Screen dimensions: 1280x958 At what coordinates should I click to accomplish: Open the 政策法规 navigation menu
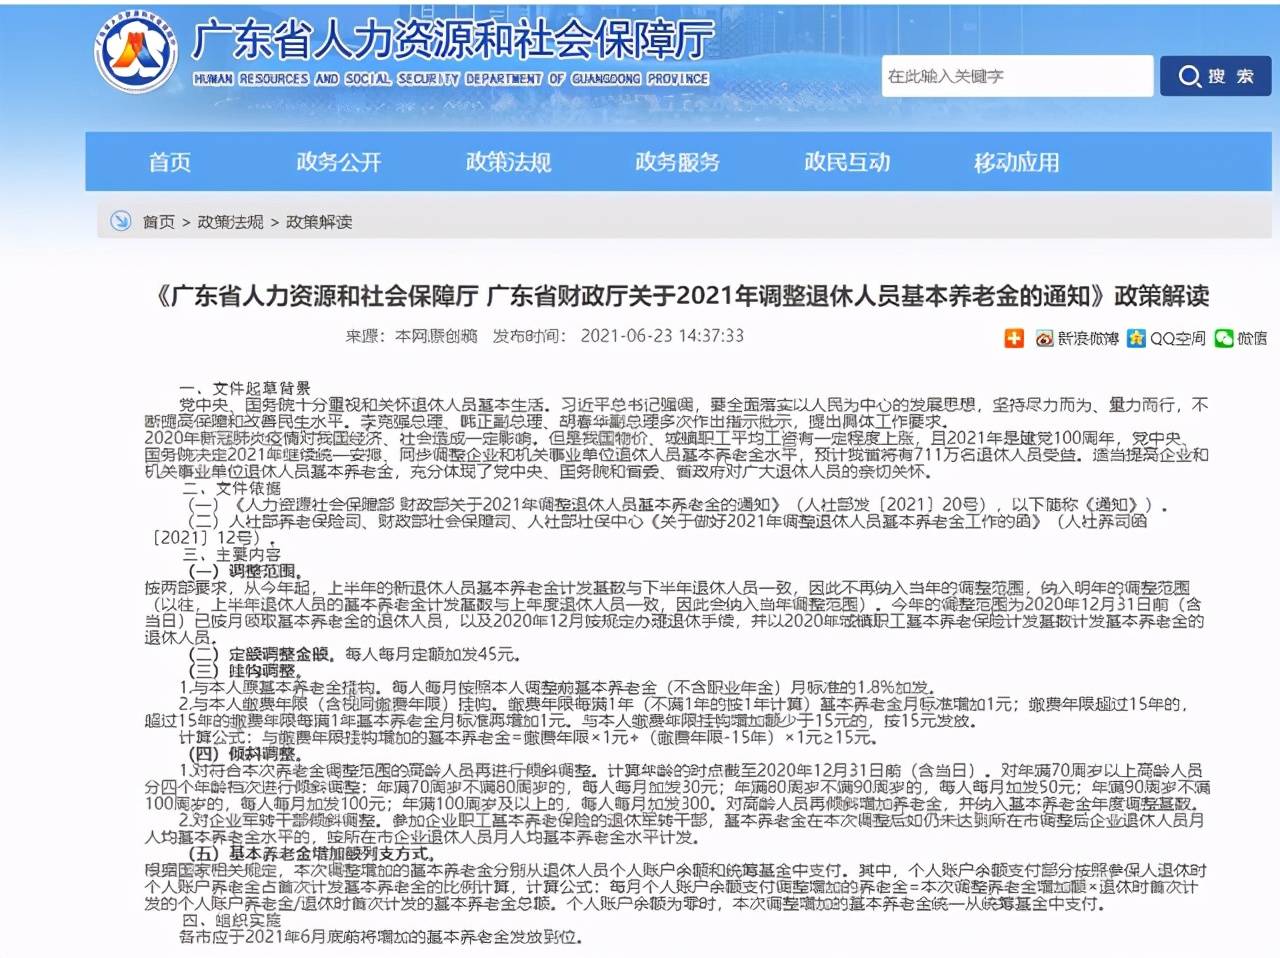click(x=506, y=162)
